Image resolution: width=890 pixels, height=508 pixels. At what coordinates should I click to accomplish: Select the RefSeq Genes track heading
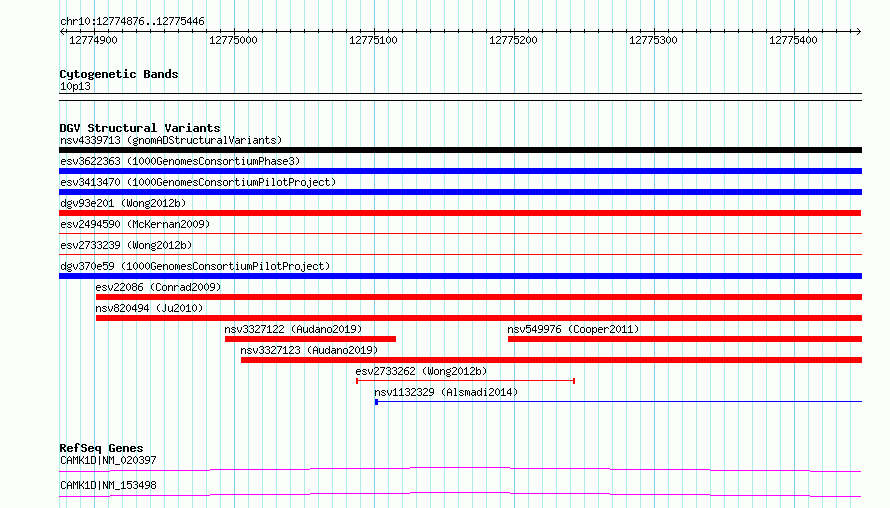[x=101, y=448]
